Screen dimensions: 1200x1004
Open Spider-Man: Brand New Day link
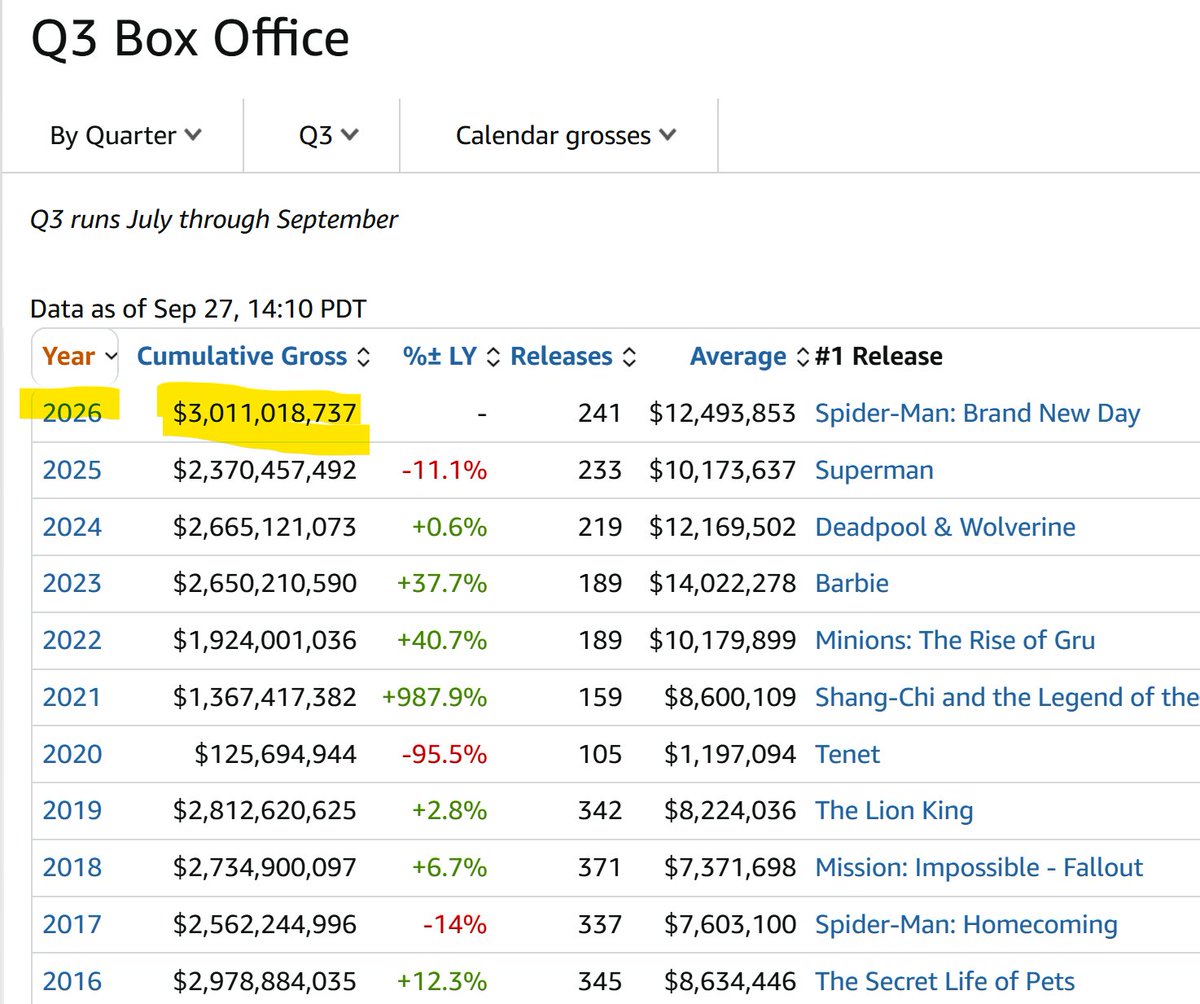978,413
